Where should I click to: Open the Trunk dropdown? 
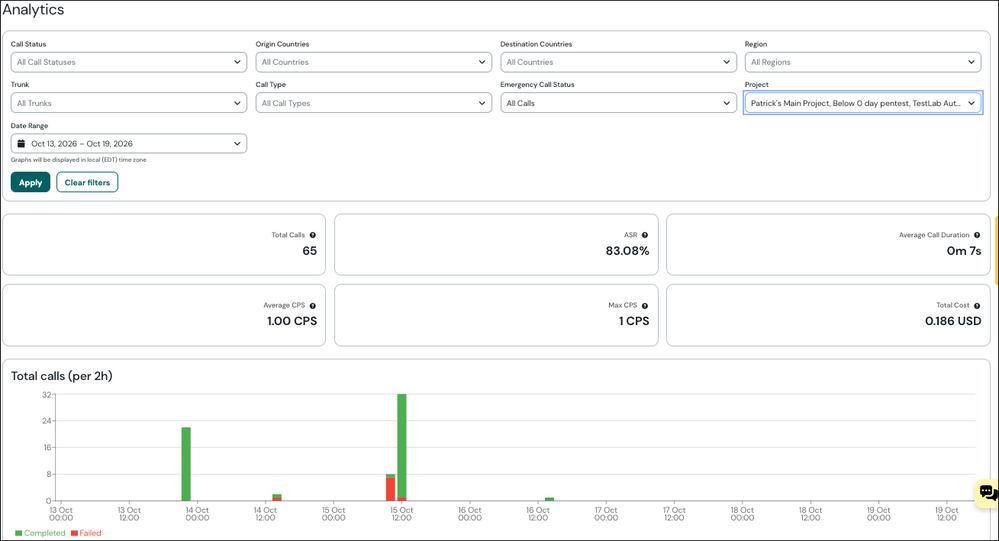click(x=129, y=103)
